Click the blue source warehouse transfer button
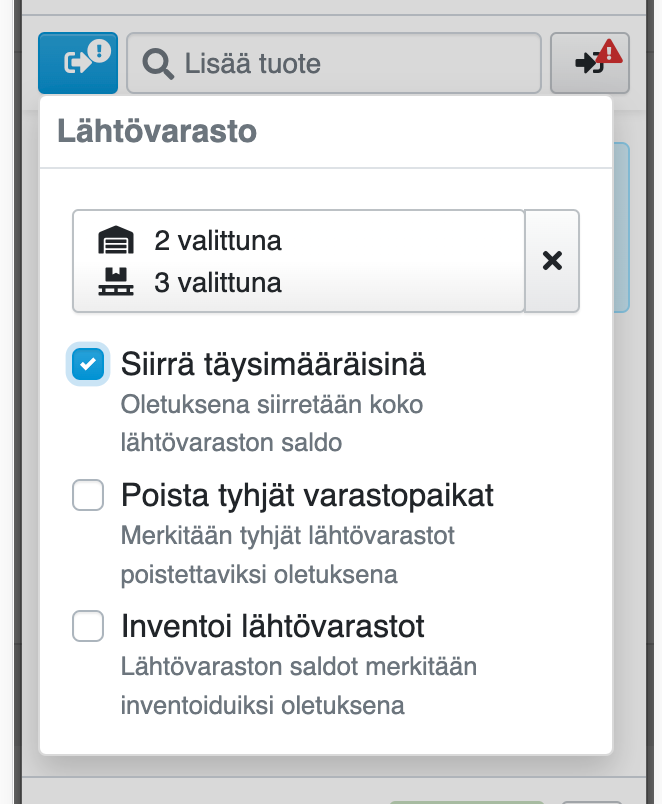The width and height of the screenshot is (662, 804). (x=77, y=63)
